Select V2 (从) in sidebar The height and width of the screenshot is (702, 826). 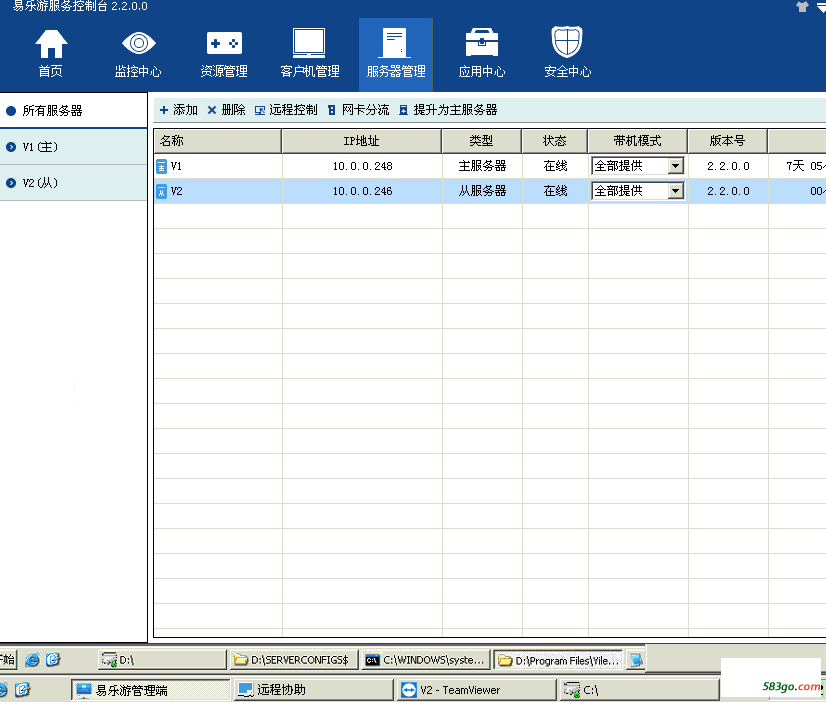tap(73, 183)
